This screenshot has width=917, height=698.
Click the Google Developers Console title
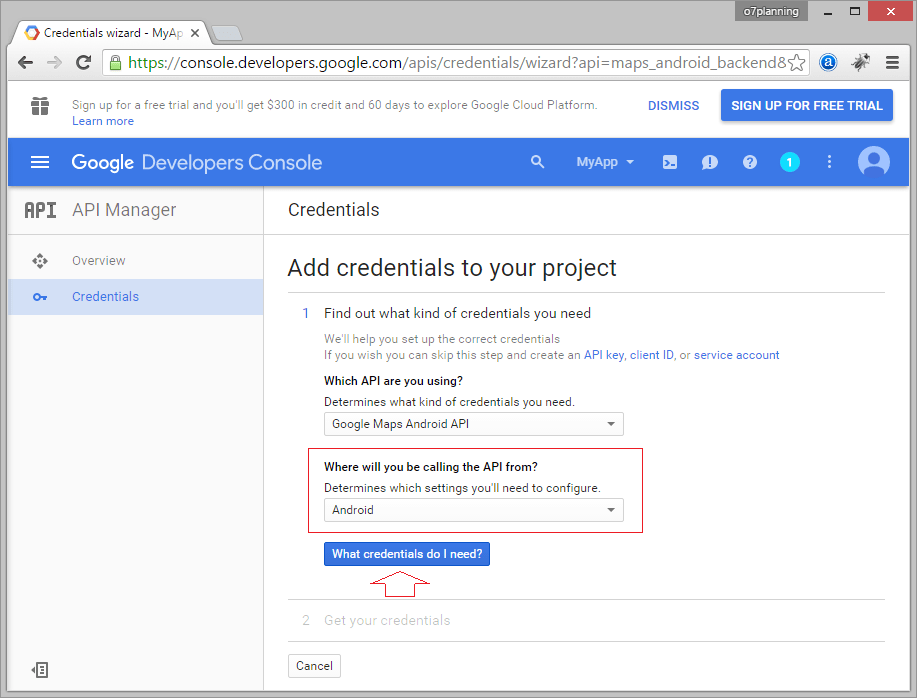coord(196,162)
